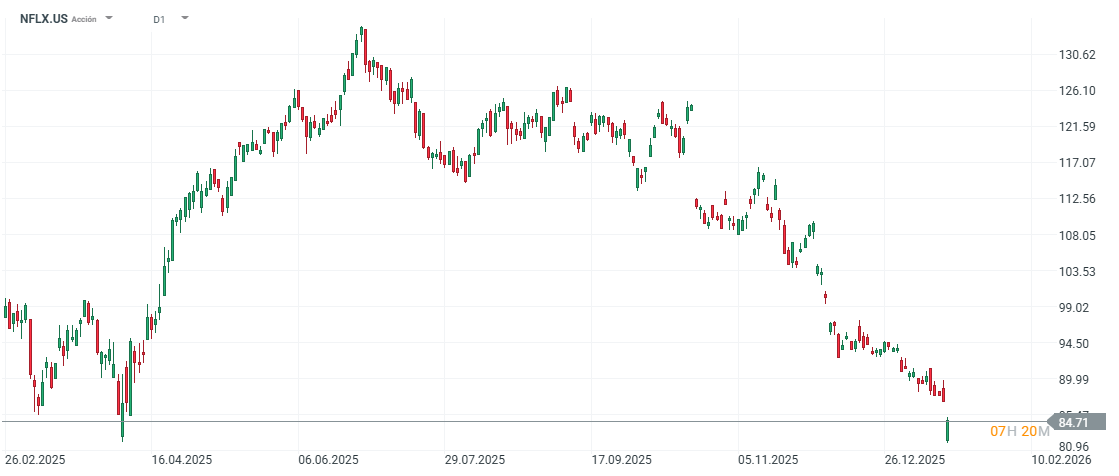This screenshot has height=476, width=1119.
Task: Select the 06.06.2025 date marker
Action: [x=329, y=460]
